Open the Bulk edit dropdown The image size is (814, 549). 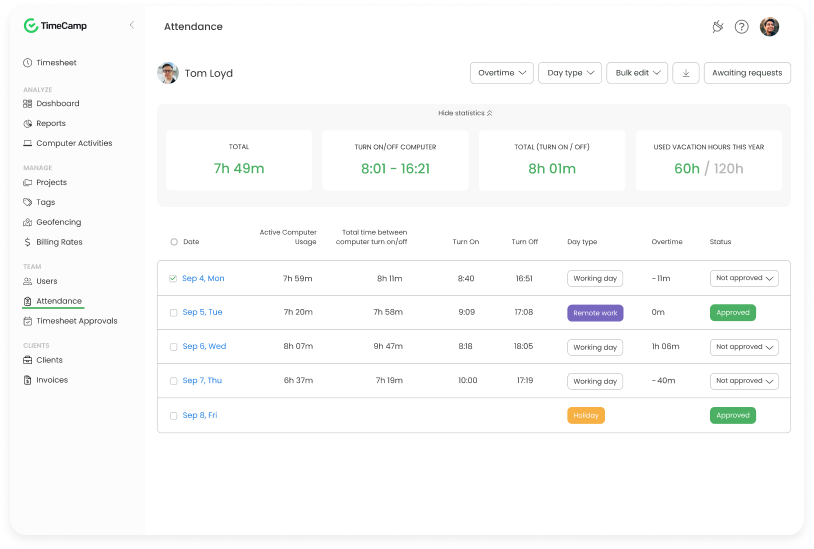pos(637,73)
